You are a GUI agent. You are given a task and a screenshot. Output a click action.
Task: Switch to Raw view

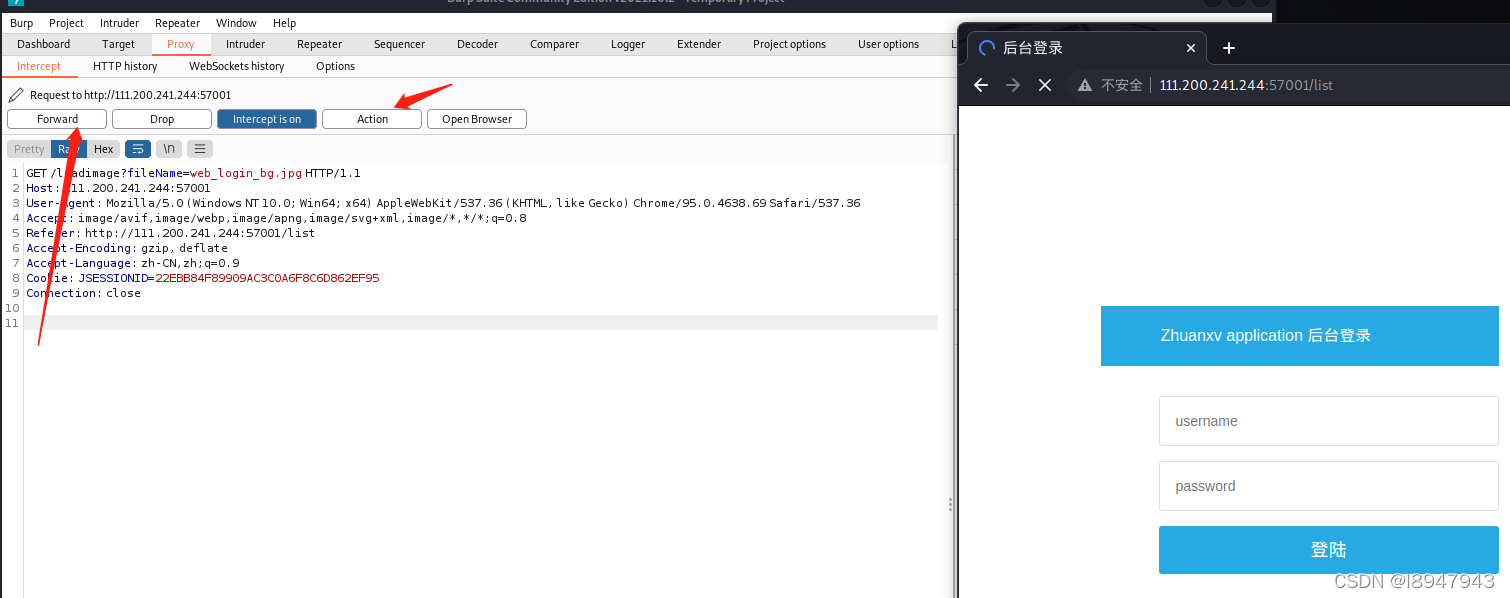69,149
